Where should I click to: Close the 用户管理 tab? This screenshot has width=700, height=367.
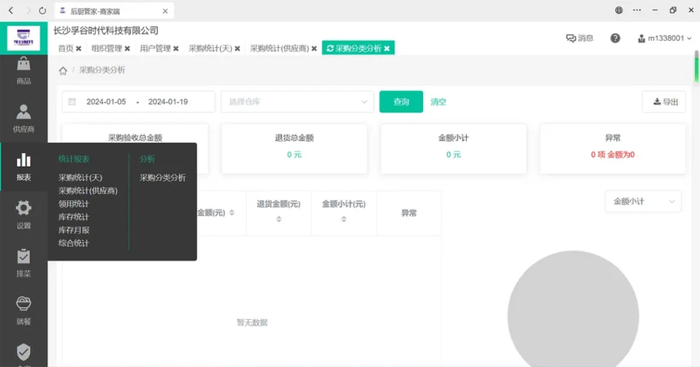[176, 49]
